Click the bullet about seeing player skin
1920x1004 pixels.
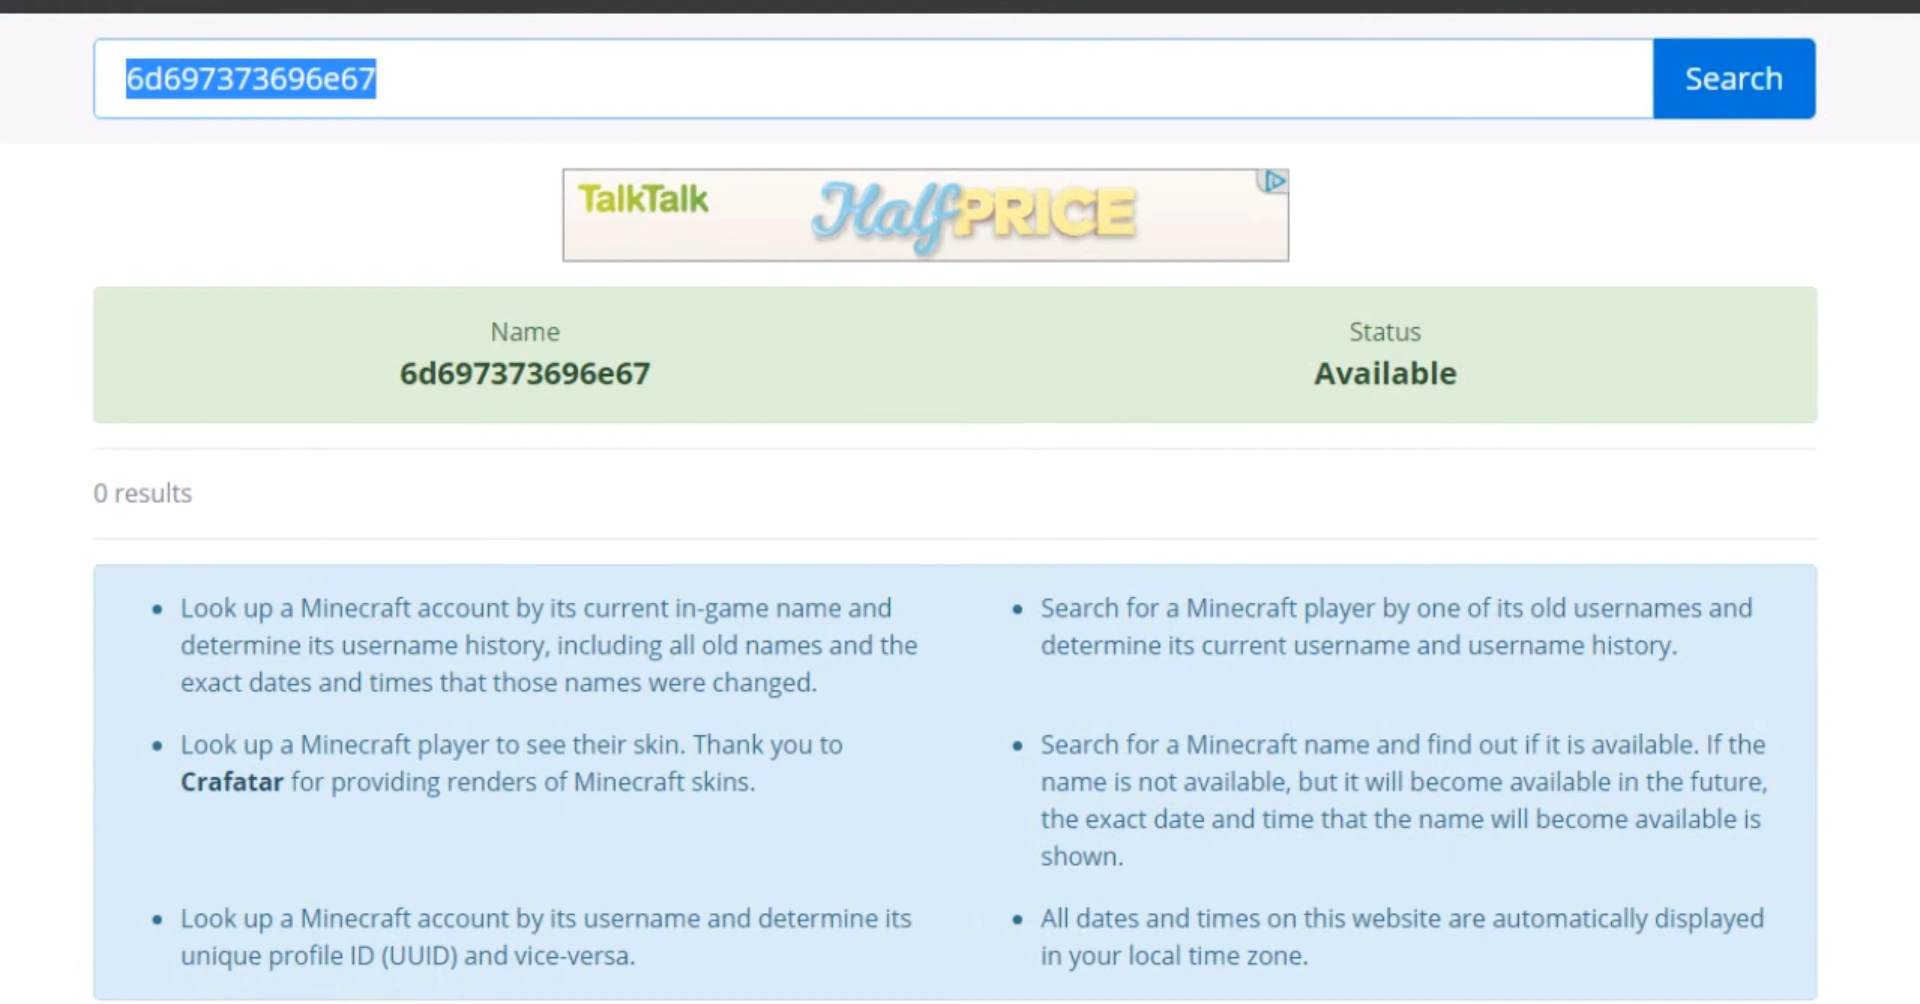click(512, 763)
